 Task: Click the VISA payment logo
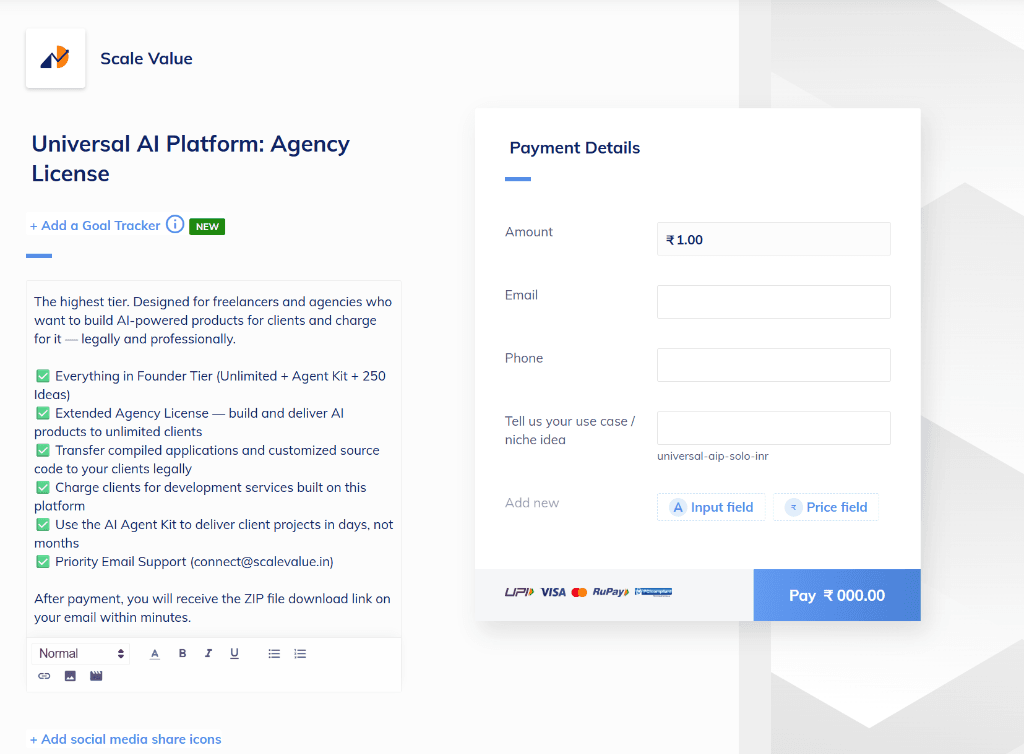tap(553, 592)
